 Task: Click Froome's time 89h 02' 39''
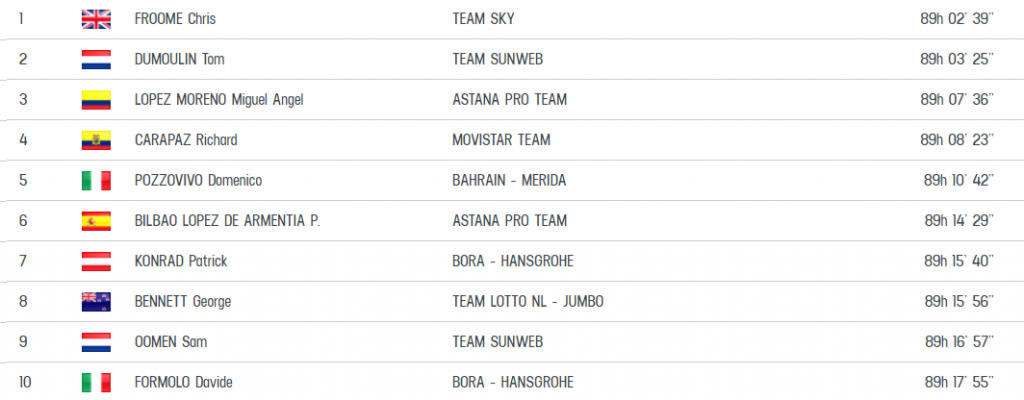pyautogui.click(x=958, y=19)
